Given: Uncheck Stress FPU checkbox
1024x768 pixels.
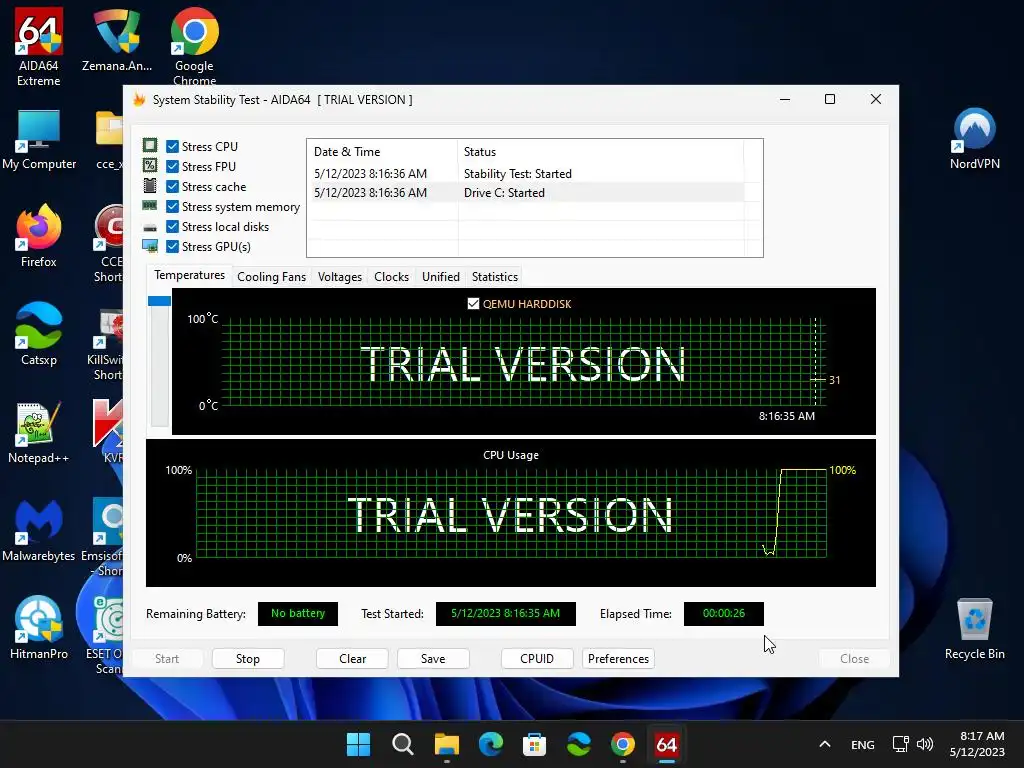Looking at the screenshot, I should [172, 167].
